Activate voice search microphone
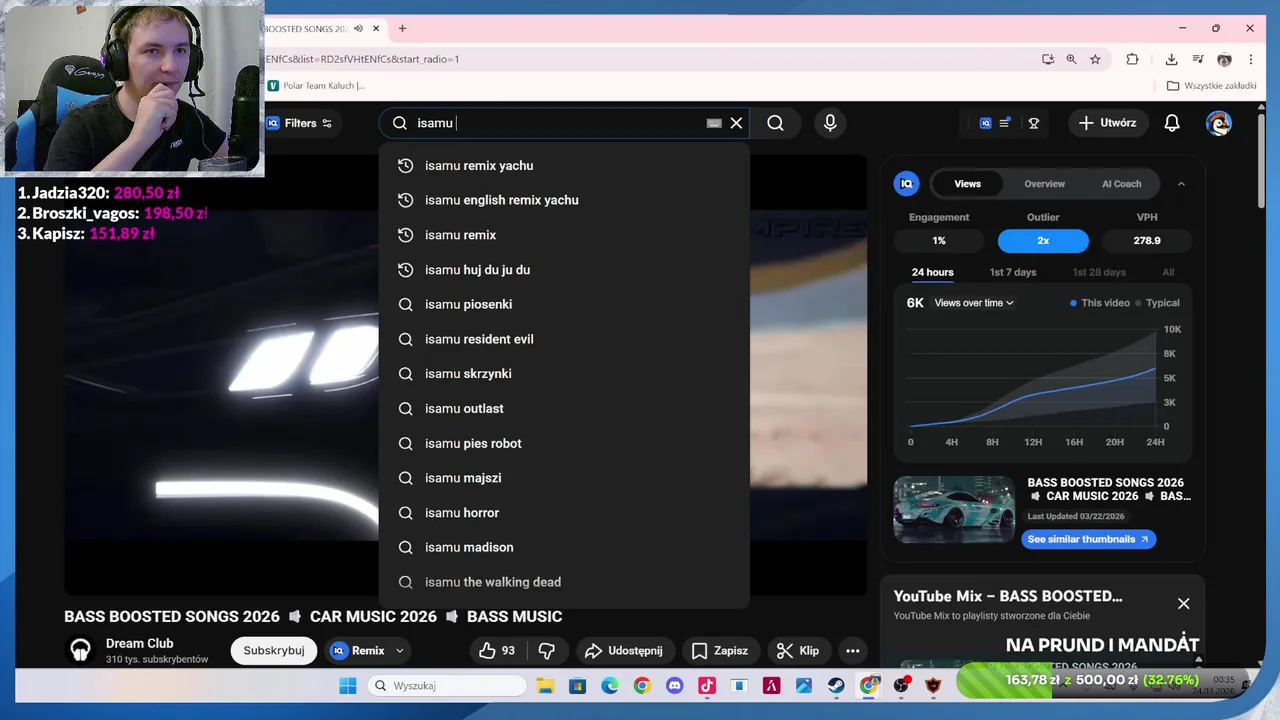Viewport: 1280px width, 720px height. coord(829,123)
